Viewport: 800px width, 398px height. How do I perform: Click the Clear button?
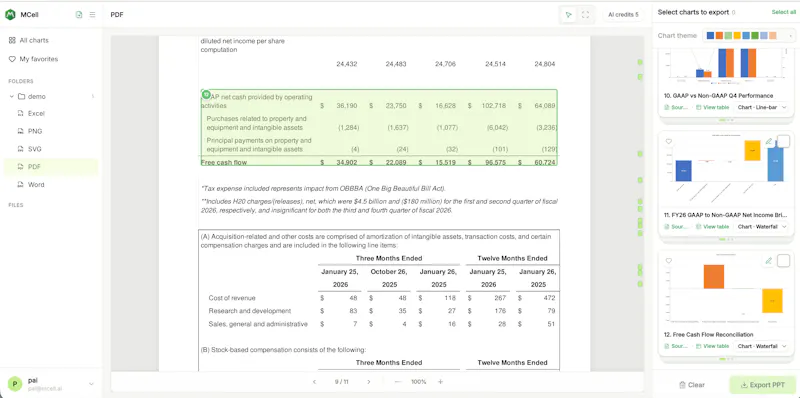click(x=691, y=385)
